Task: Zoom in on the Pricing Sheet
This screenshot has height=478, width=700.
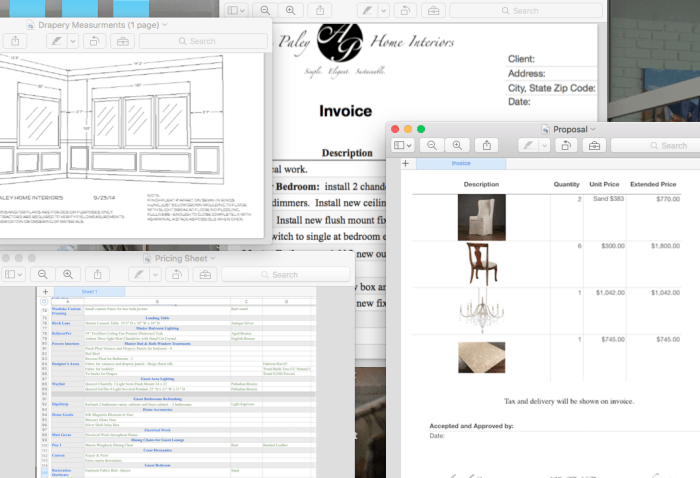Action: 68,274
